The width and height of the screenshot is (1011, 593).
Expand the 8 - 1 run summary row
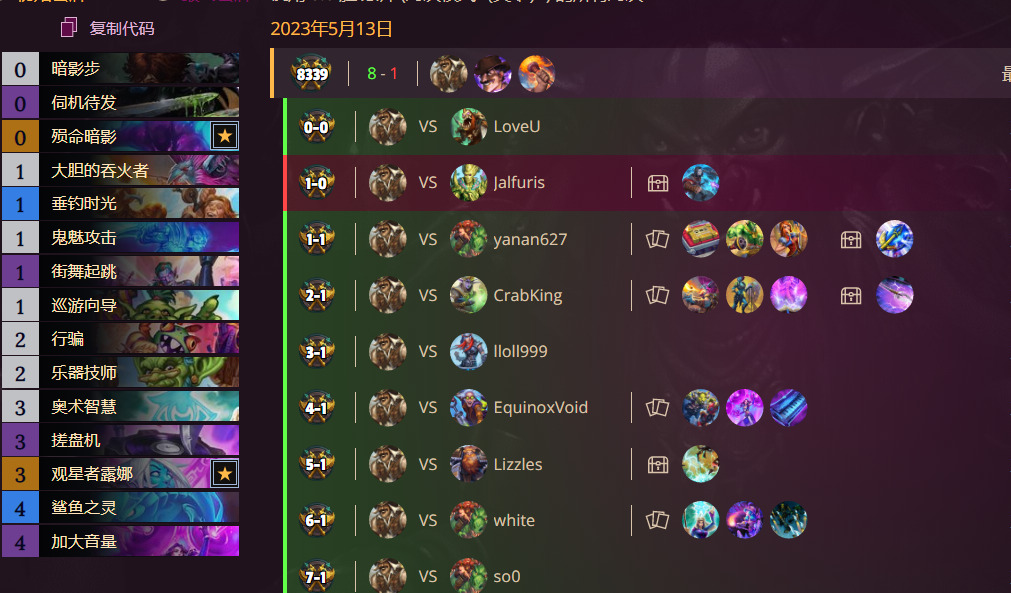click(x=640, y=73)
